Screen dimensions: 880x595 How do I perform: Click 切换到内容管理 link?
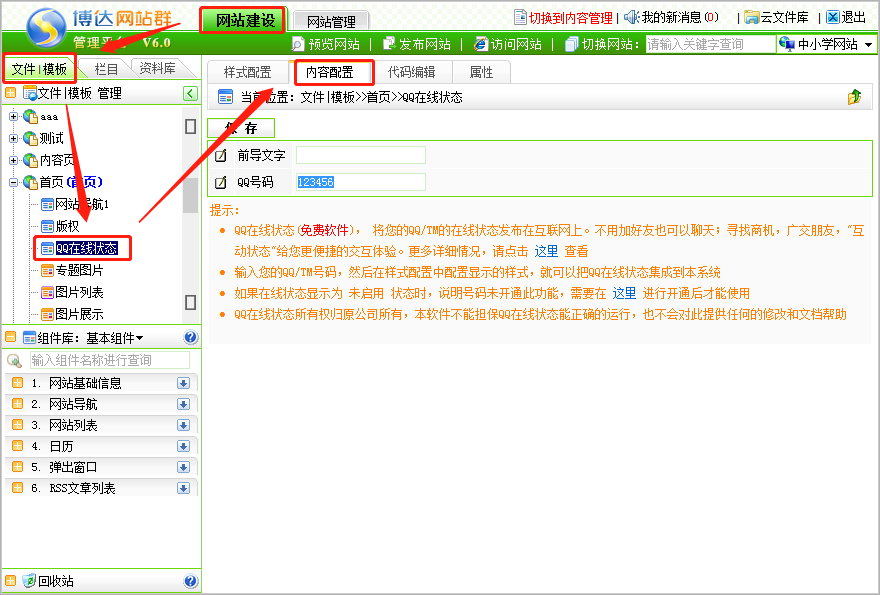(x=562, y=17)
